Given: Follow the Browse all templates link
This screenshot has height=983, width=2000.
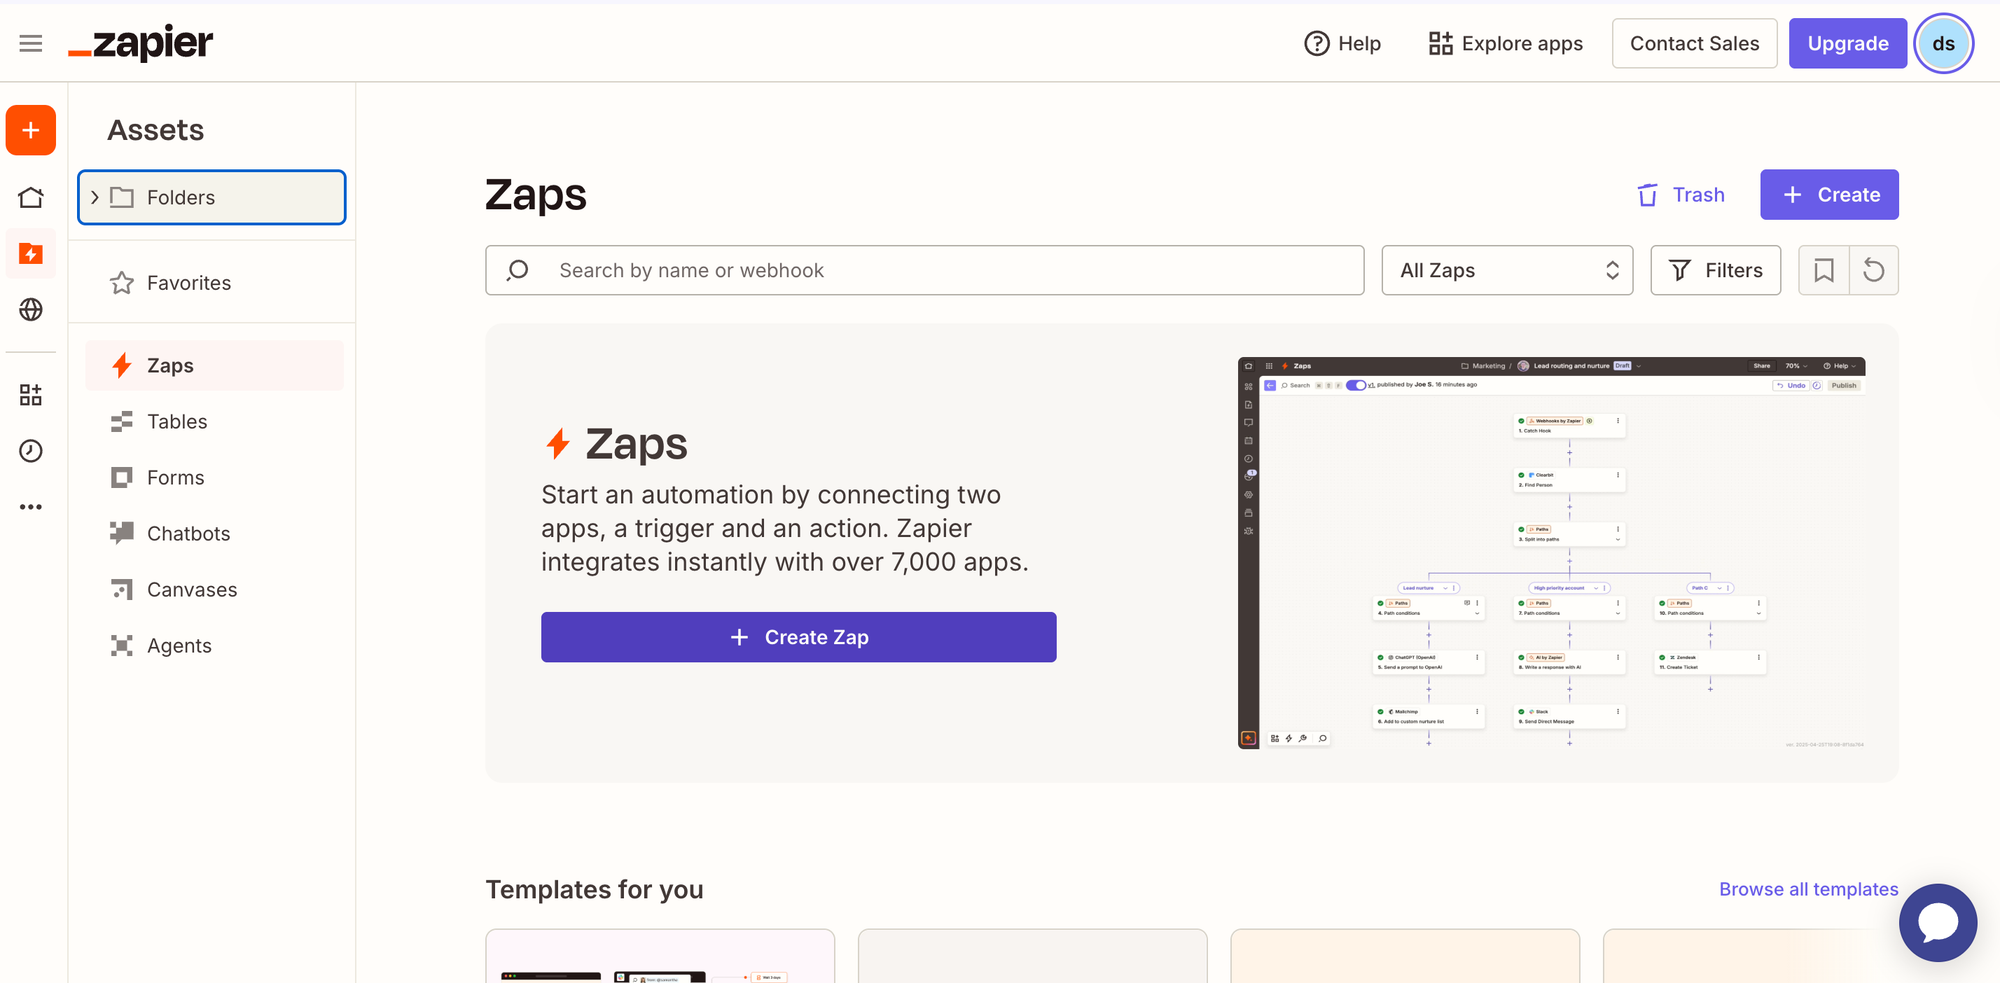Looking at the screenshot, I should [x=1808, y=889].
